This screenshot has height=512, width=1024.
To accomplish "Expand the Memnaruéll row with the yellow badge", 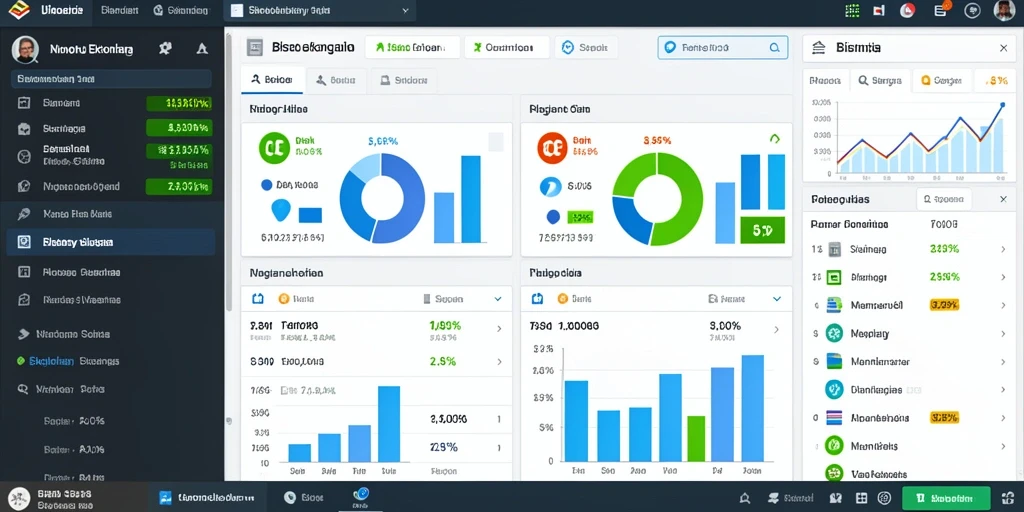I will click(x=910, y=305).
